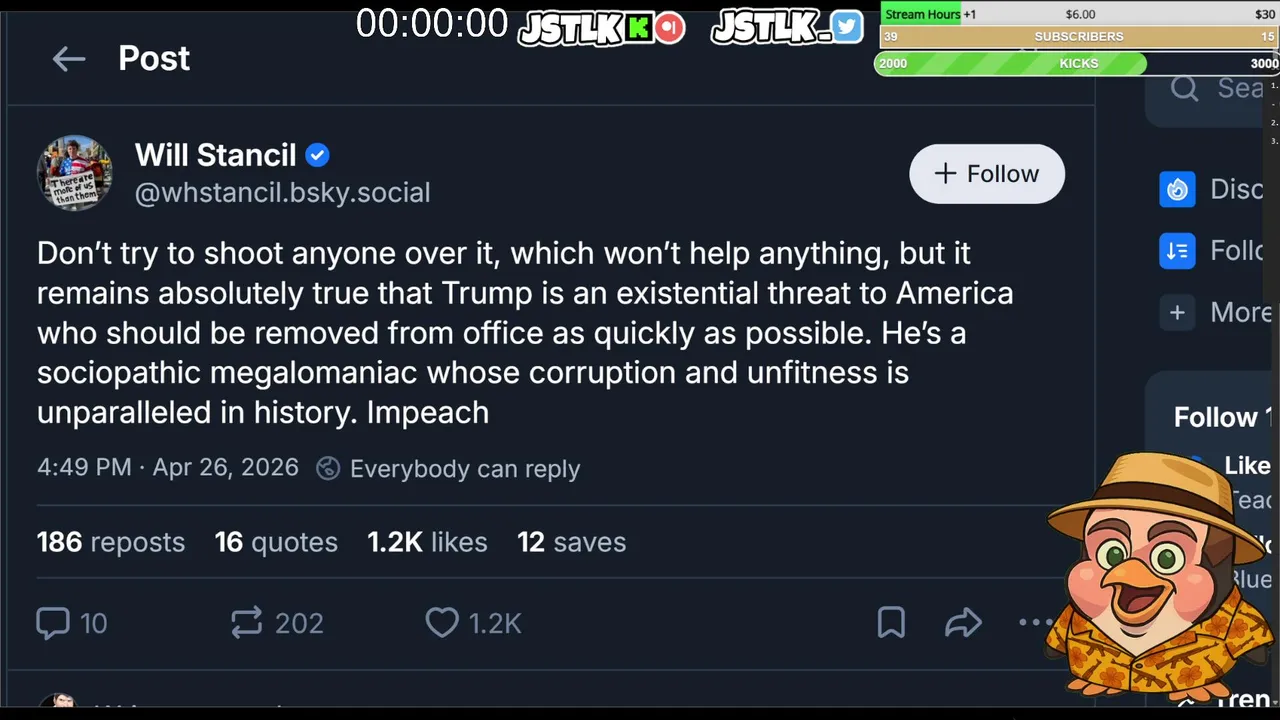This screenshot has height=720, width=1280.
Task: Like the post with heart icon
Action: coord(442,623)
